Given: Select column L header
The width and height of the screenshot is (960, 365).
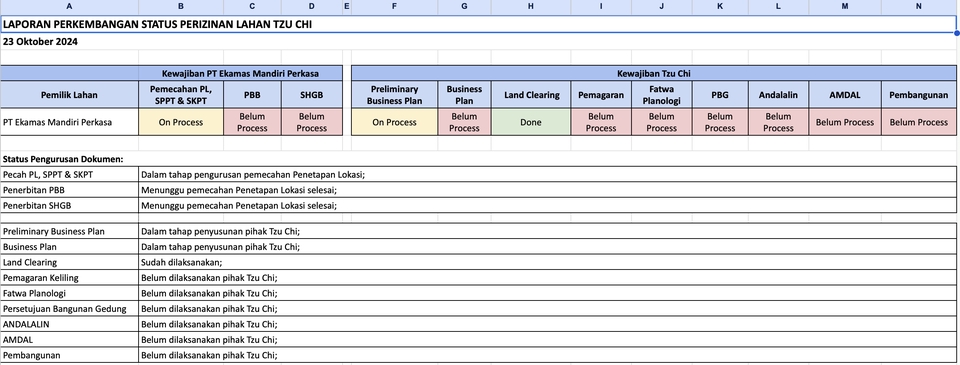Looking at the screenshot, I should [x=778, y=7].
